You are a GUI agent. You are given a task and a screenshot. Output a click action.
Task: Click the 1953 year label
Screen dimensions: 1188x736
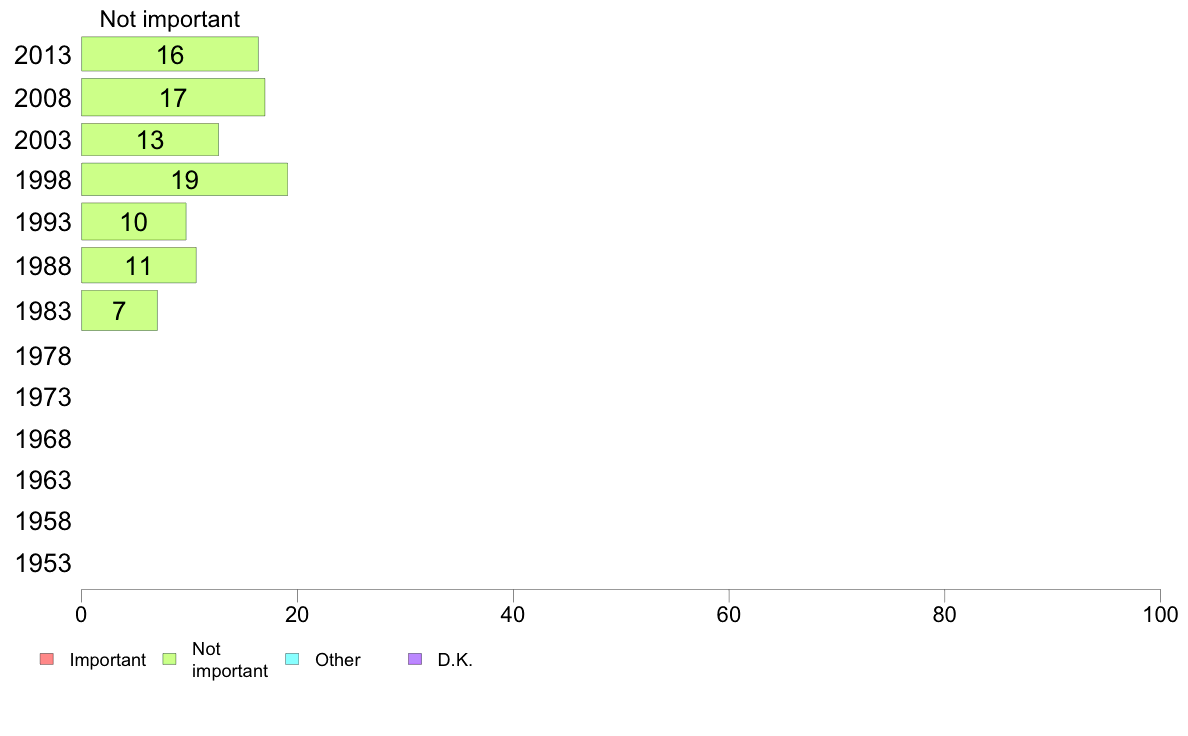[x=43, y=563]
